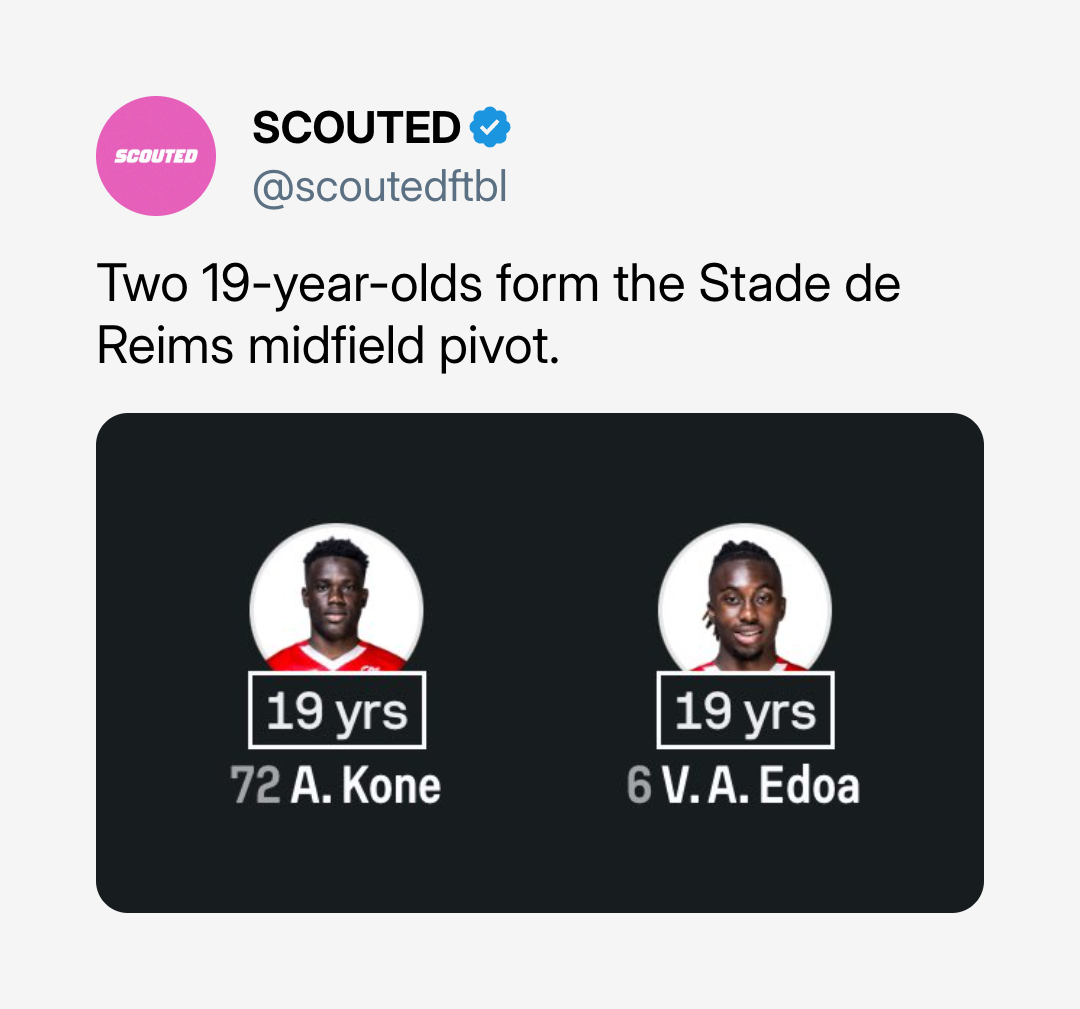Image resolution: width=1080 pixels, height=1009 pixels.
Task: Click the blue verified badge
Action: tap(490, 127)
